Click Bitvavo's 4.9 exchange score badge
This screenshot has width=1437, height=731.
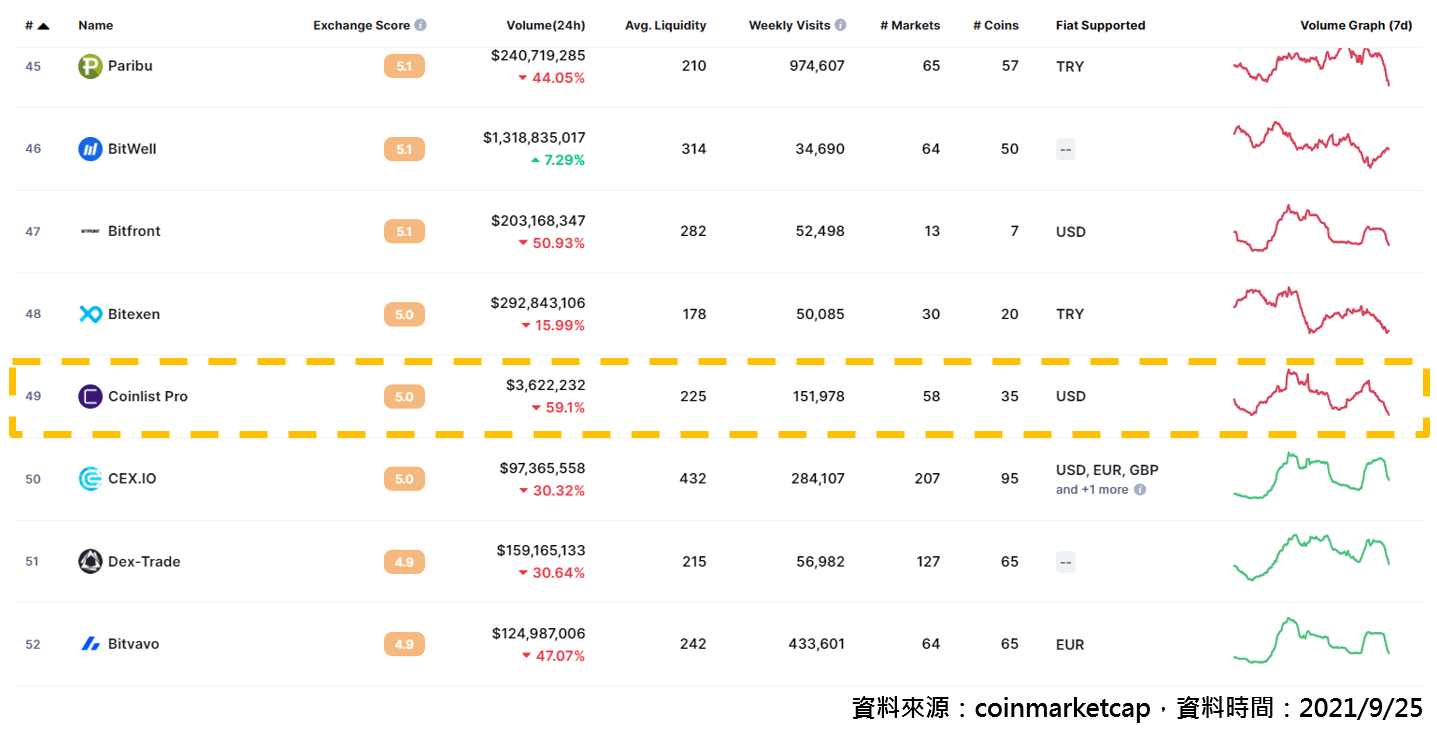(x=404, y=644)
